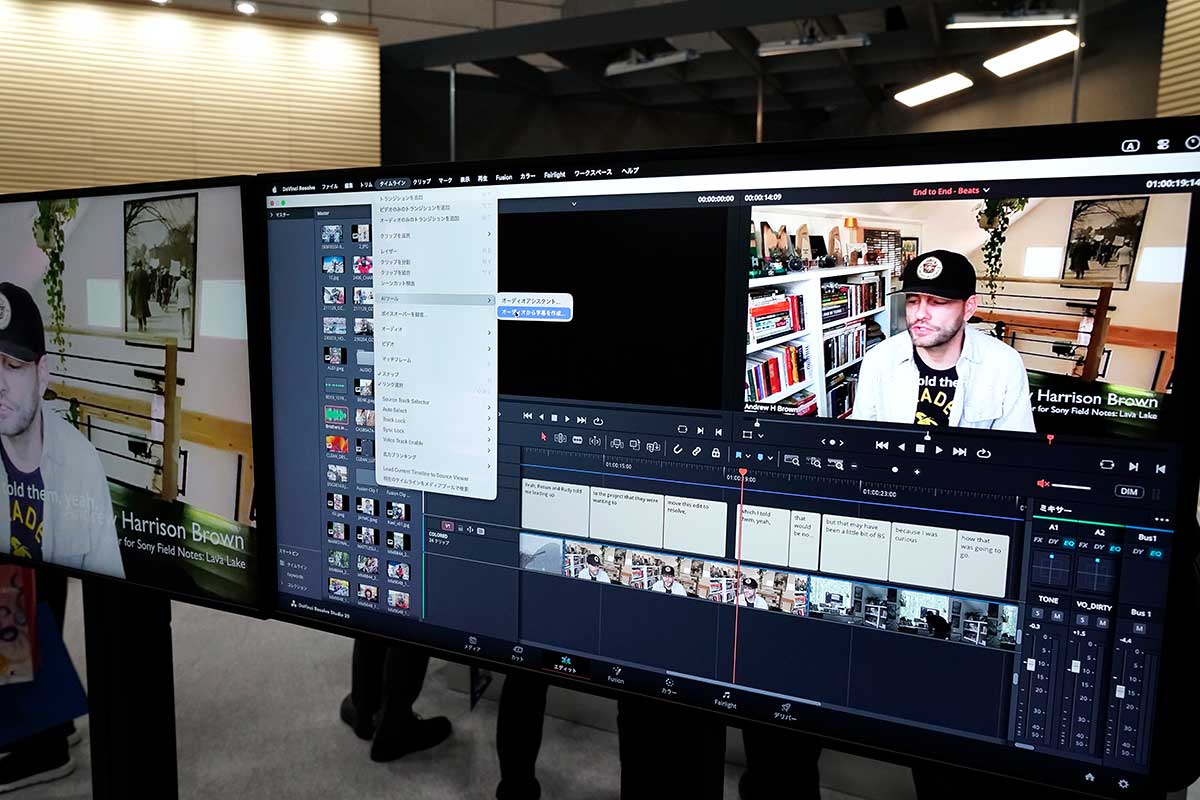
Task: Click the Trim Edit mode tool
Action: coord(560,438)
